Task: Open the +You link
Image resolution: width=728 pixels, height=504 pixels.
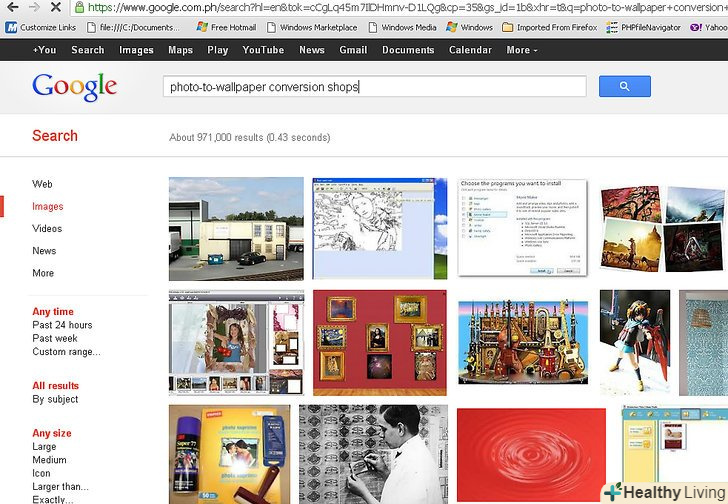Action: [x=45, y=50]
